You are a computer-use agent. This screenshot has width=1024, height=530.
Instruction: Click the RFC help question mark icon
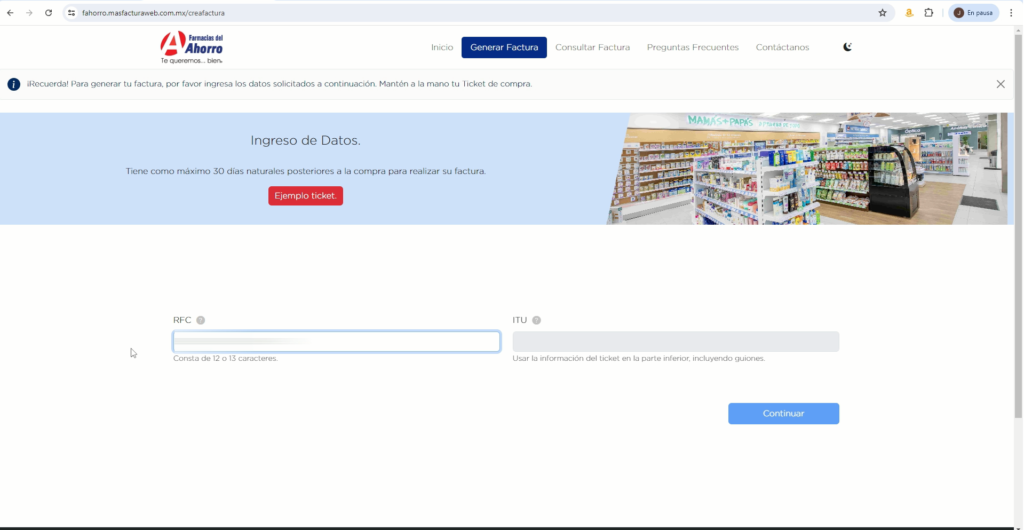pos(201,320)
